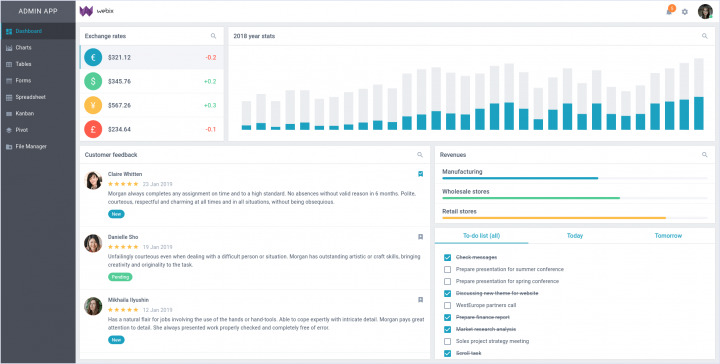The image size is (720, 364).
Task: Switch to the Tomorrow tab
Action: [x=668, y=235]
